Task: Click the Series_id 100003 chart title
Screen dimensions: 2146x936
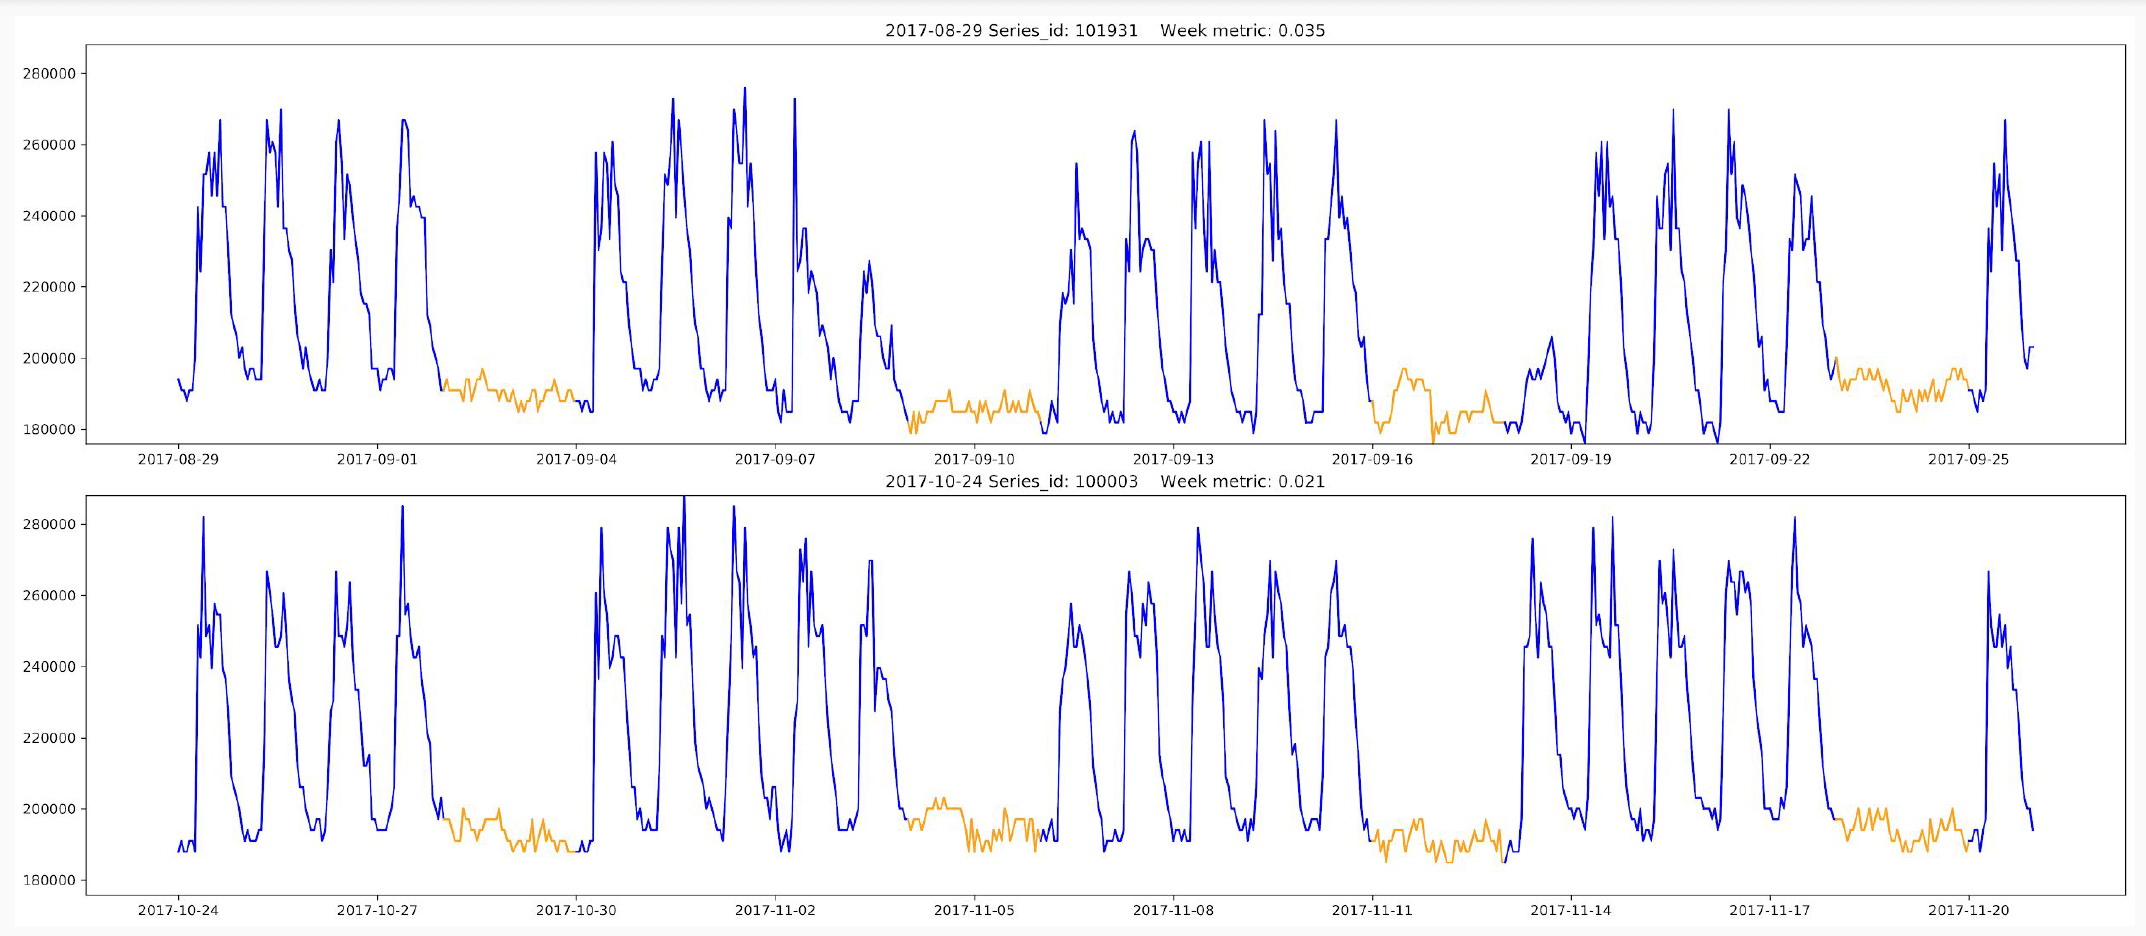Action: (x=1104, y=481)
